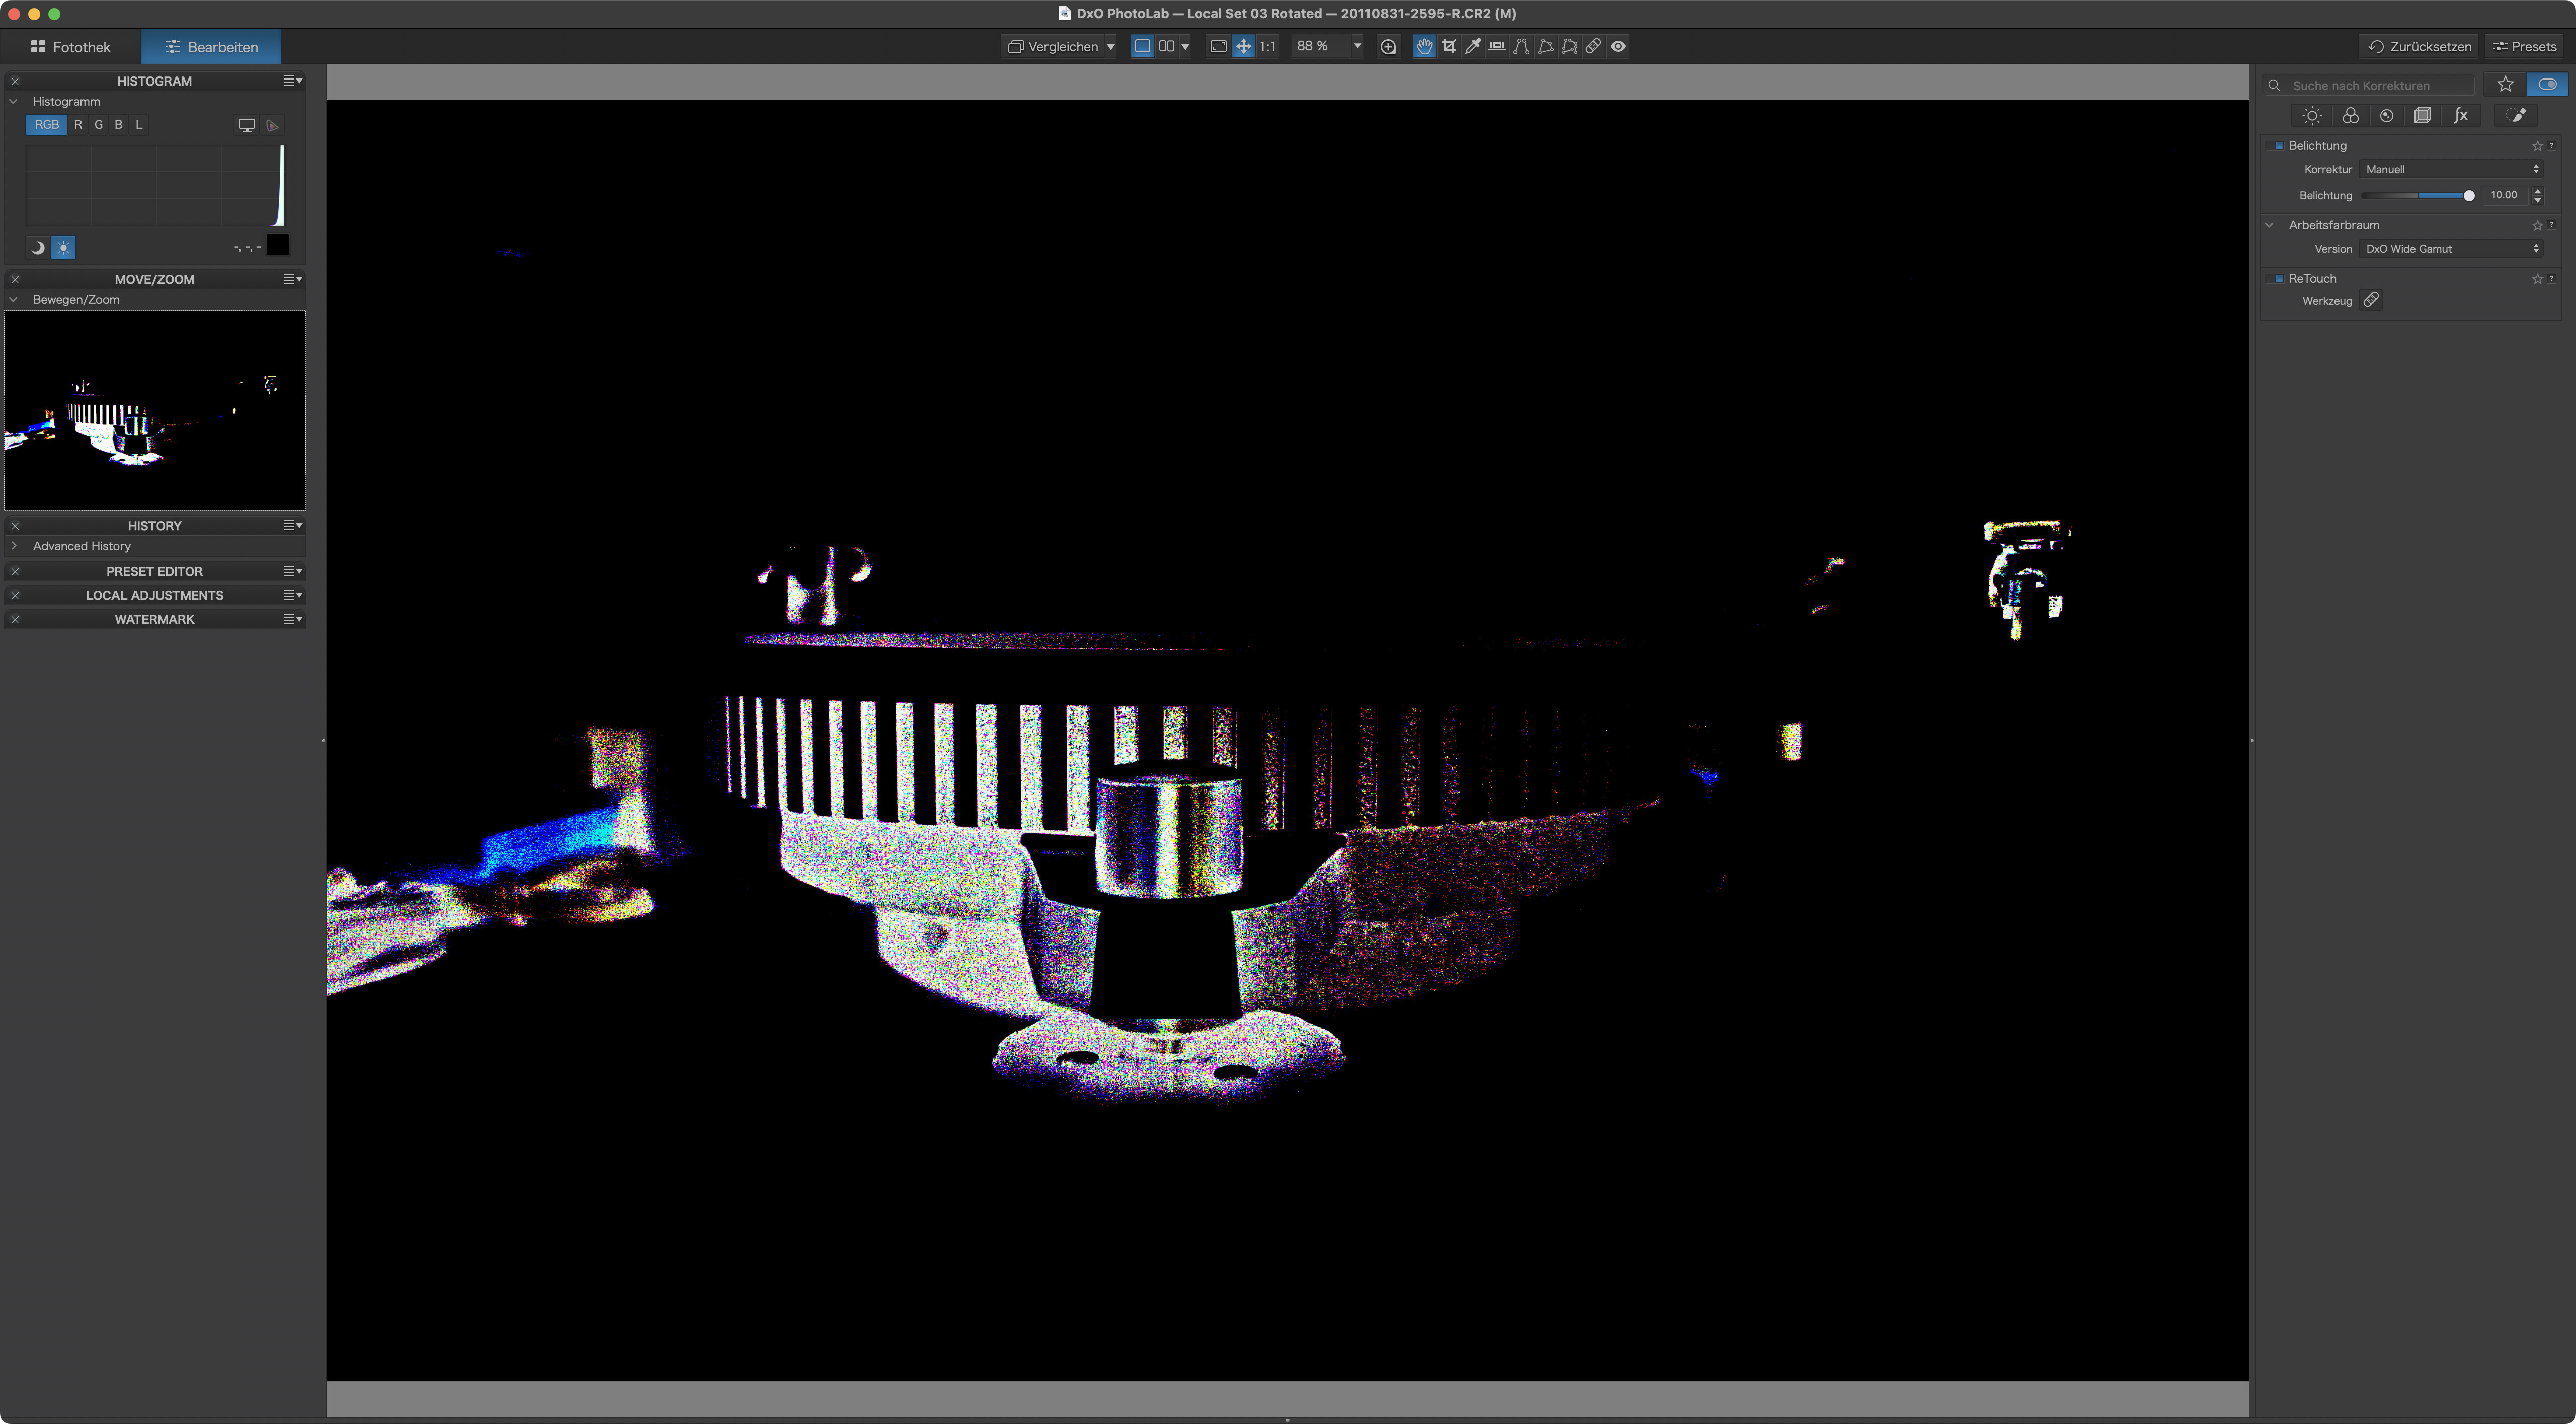This screenshot has height=1424, width=2576.
Task: Activate the Horizon leveling tool
Action: 1497,46
